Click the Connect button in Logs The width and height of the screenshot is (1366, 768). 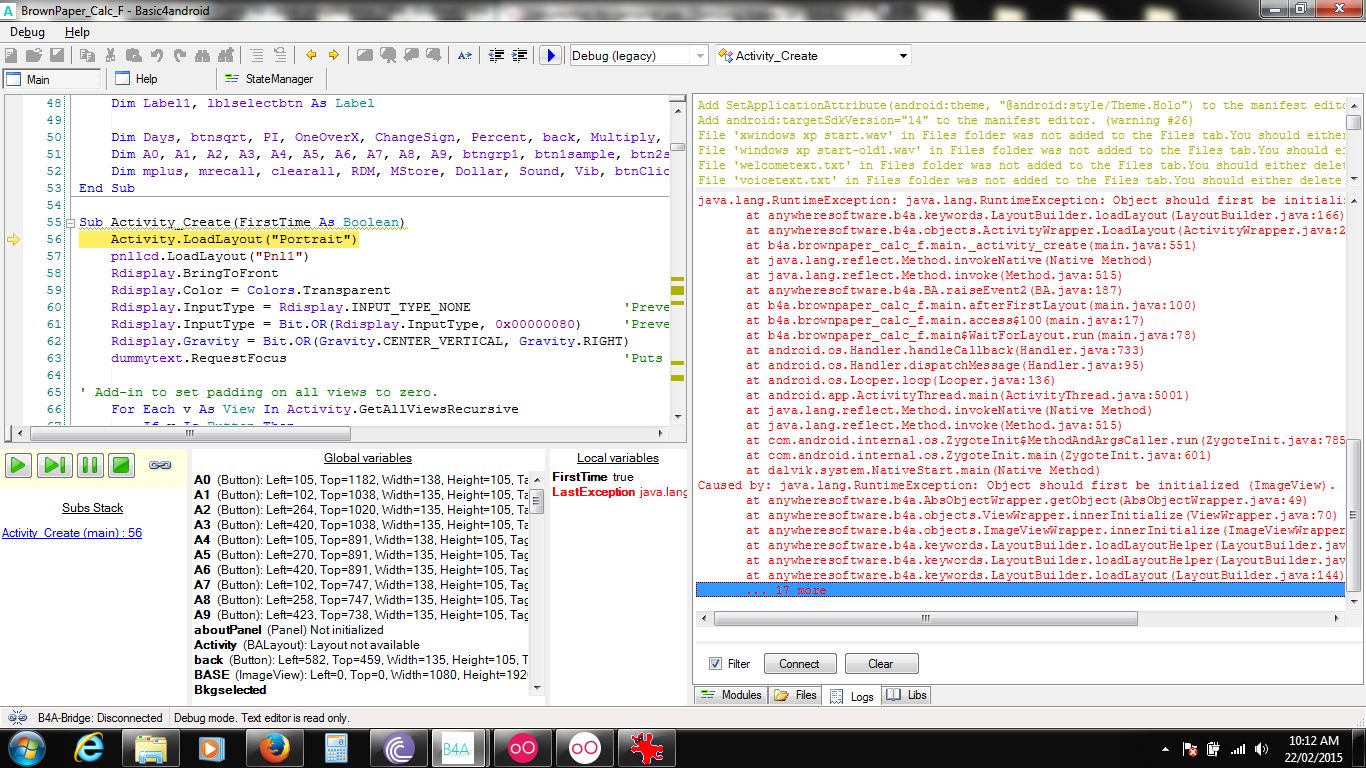point(799,664)
